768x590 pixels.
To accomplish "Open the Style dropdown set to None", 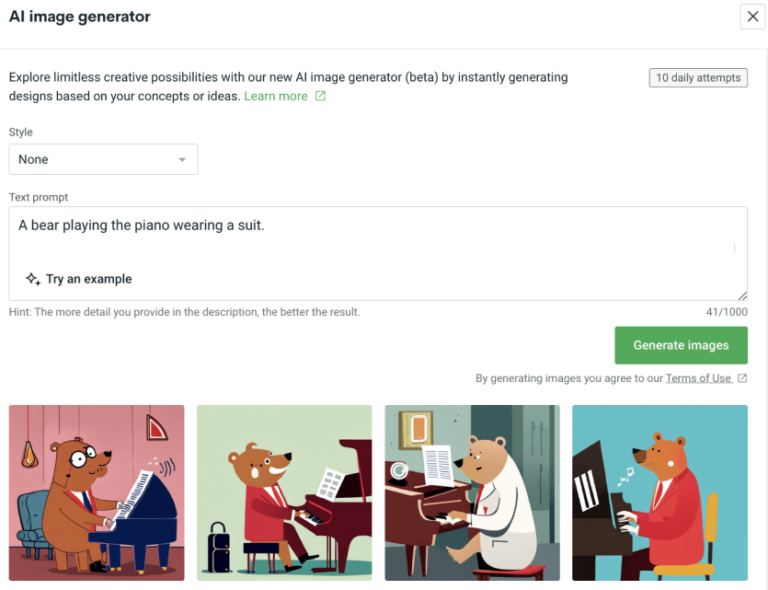I will (103, 159).
